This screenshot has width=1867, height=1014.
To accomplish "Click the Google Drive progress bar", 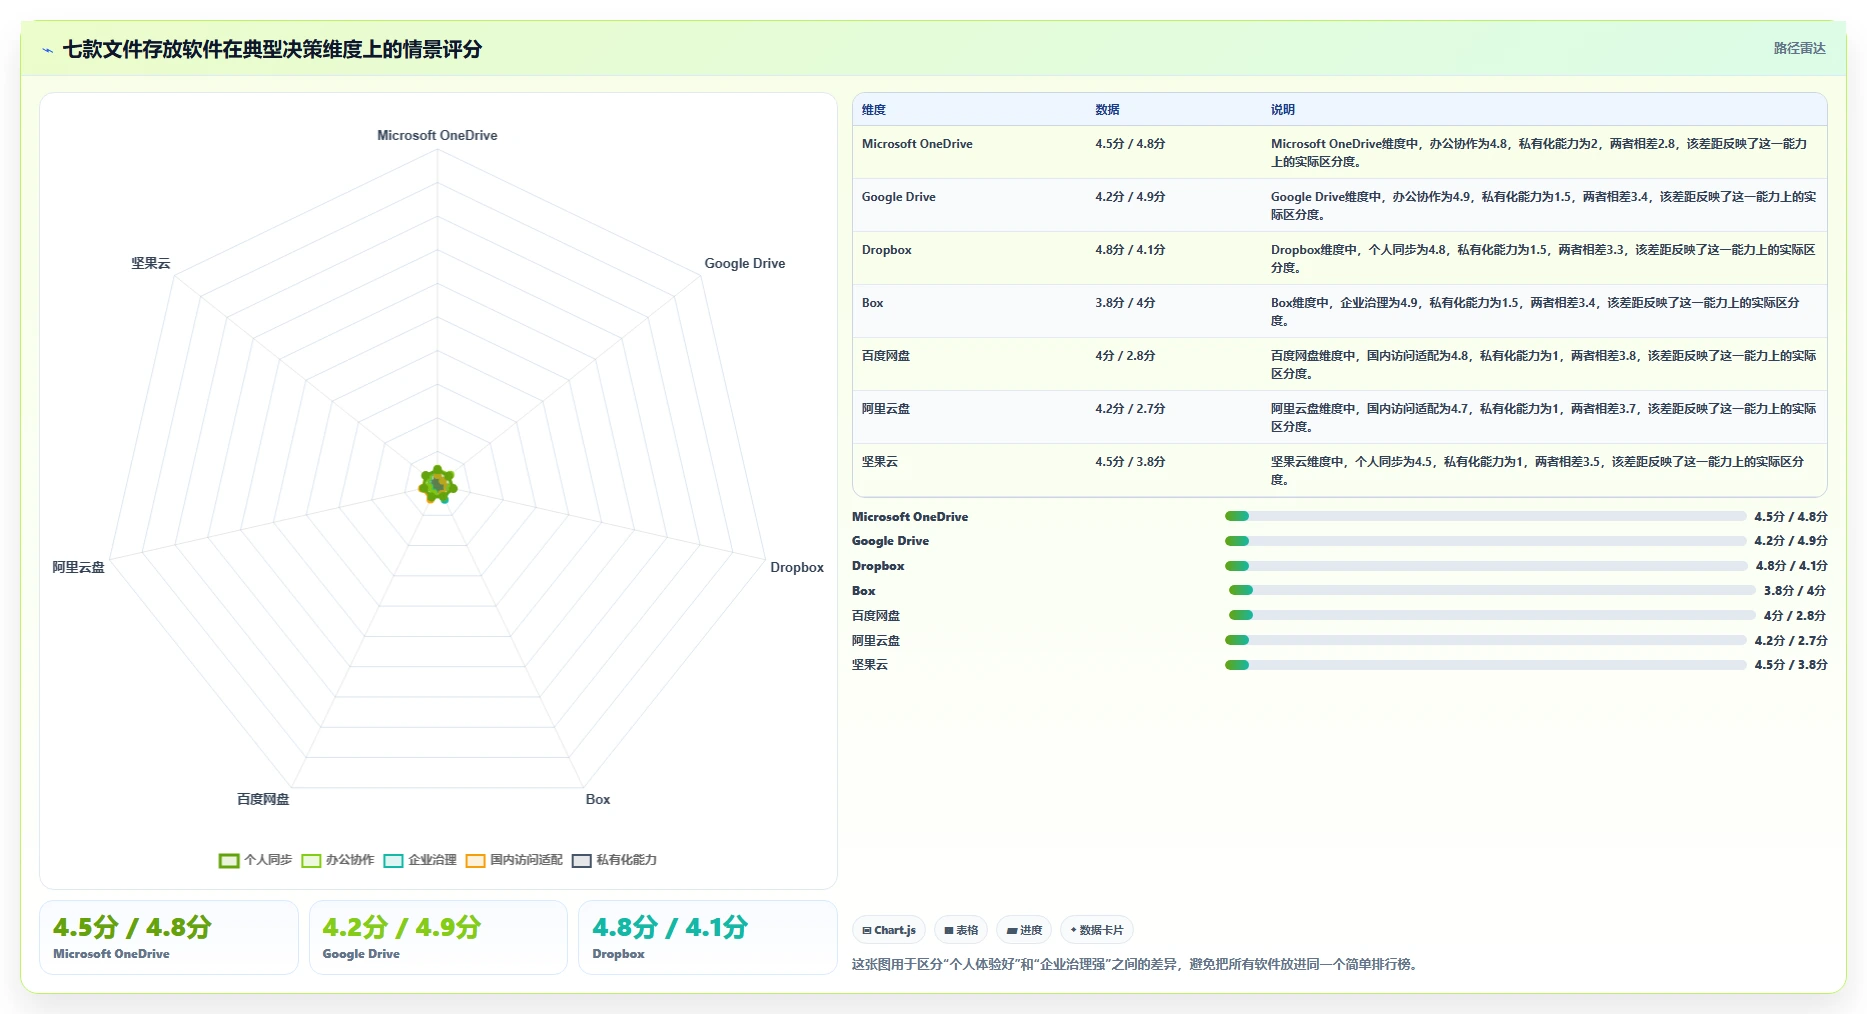I will pos(1485,541).
